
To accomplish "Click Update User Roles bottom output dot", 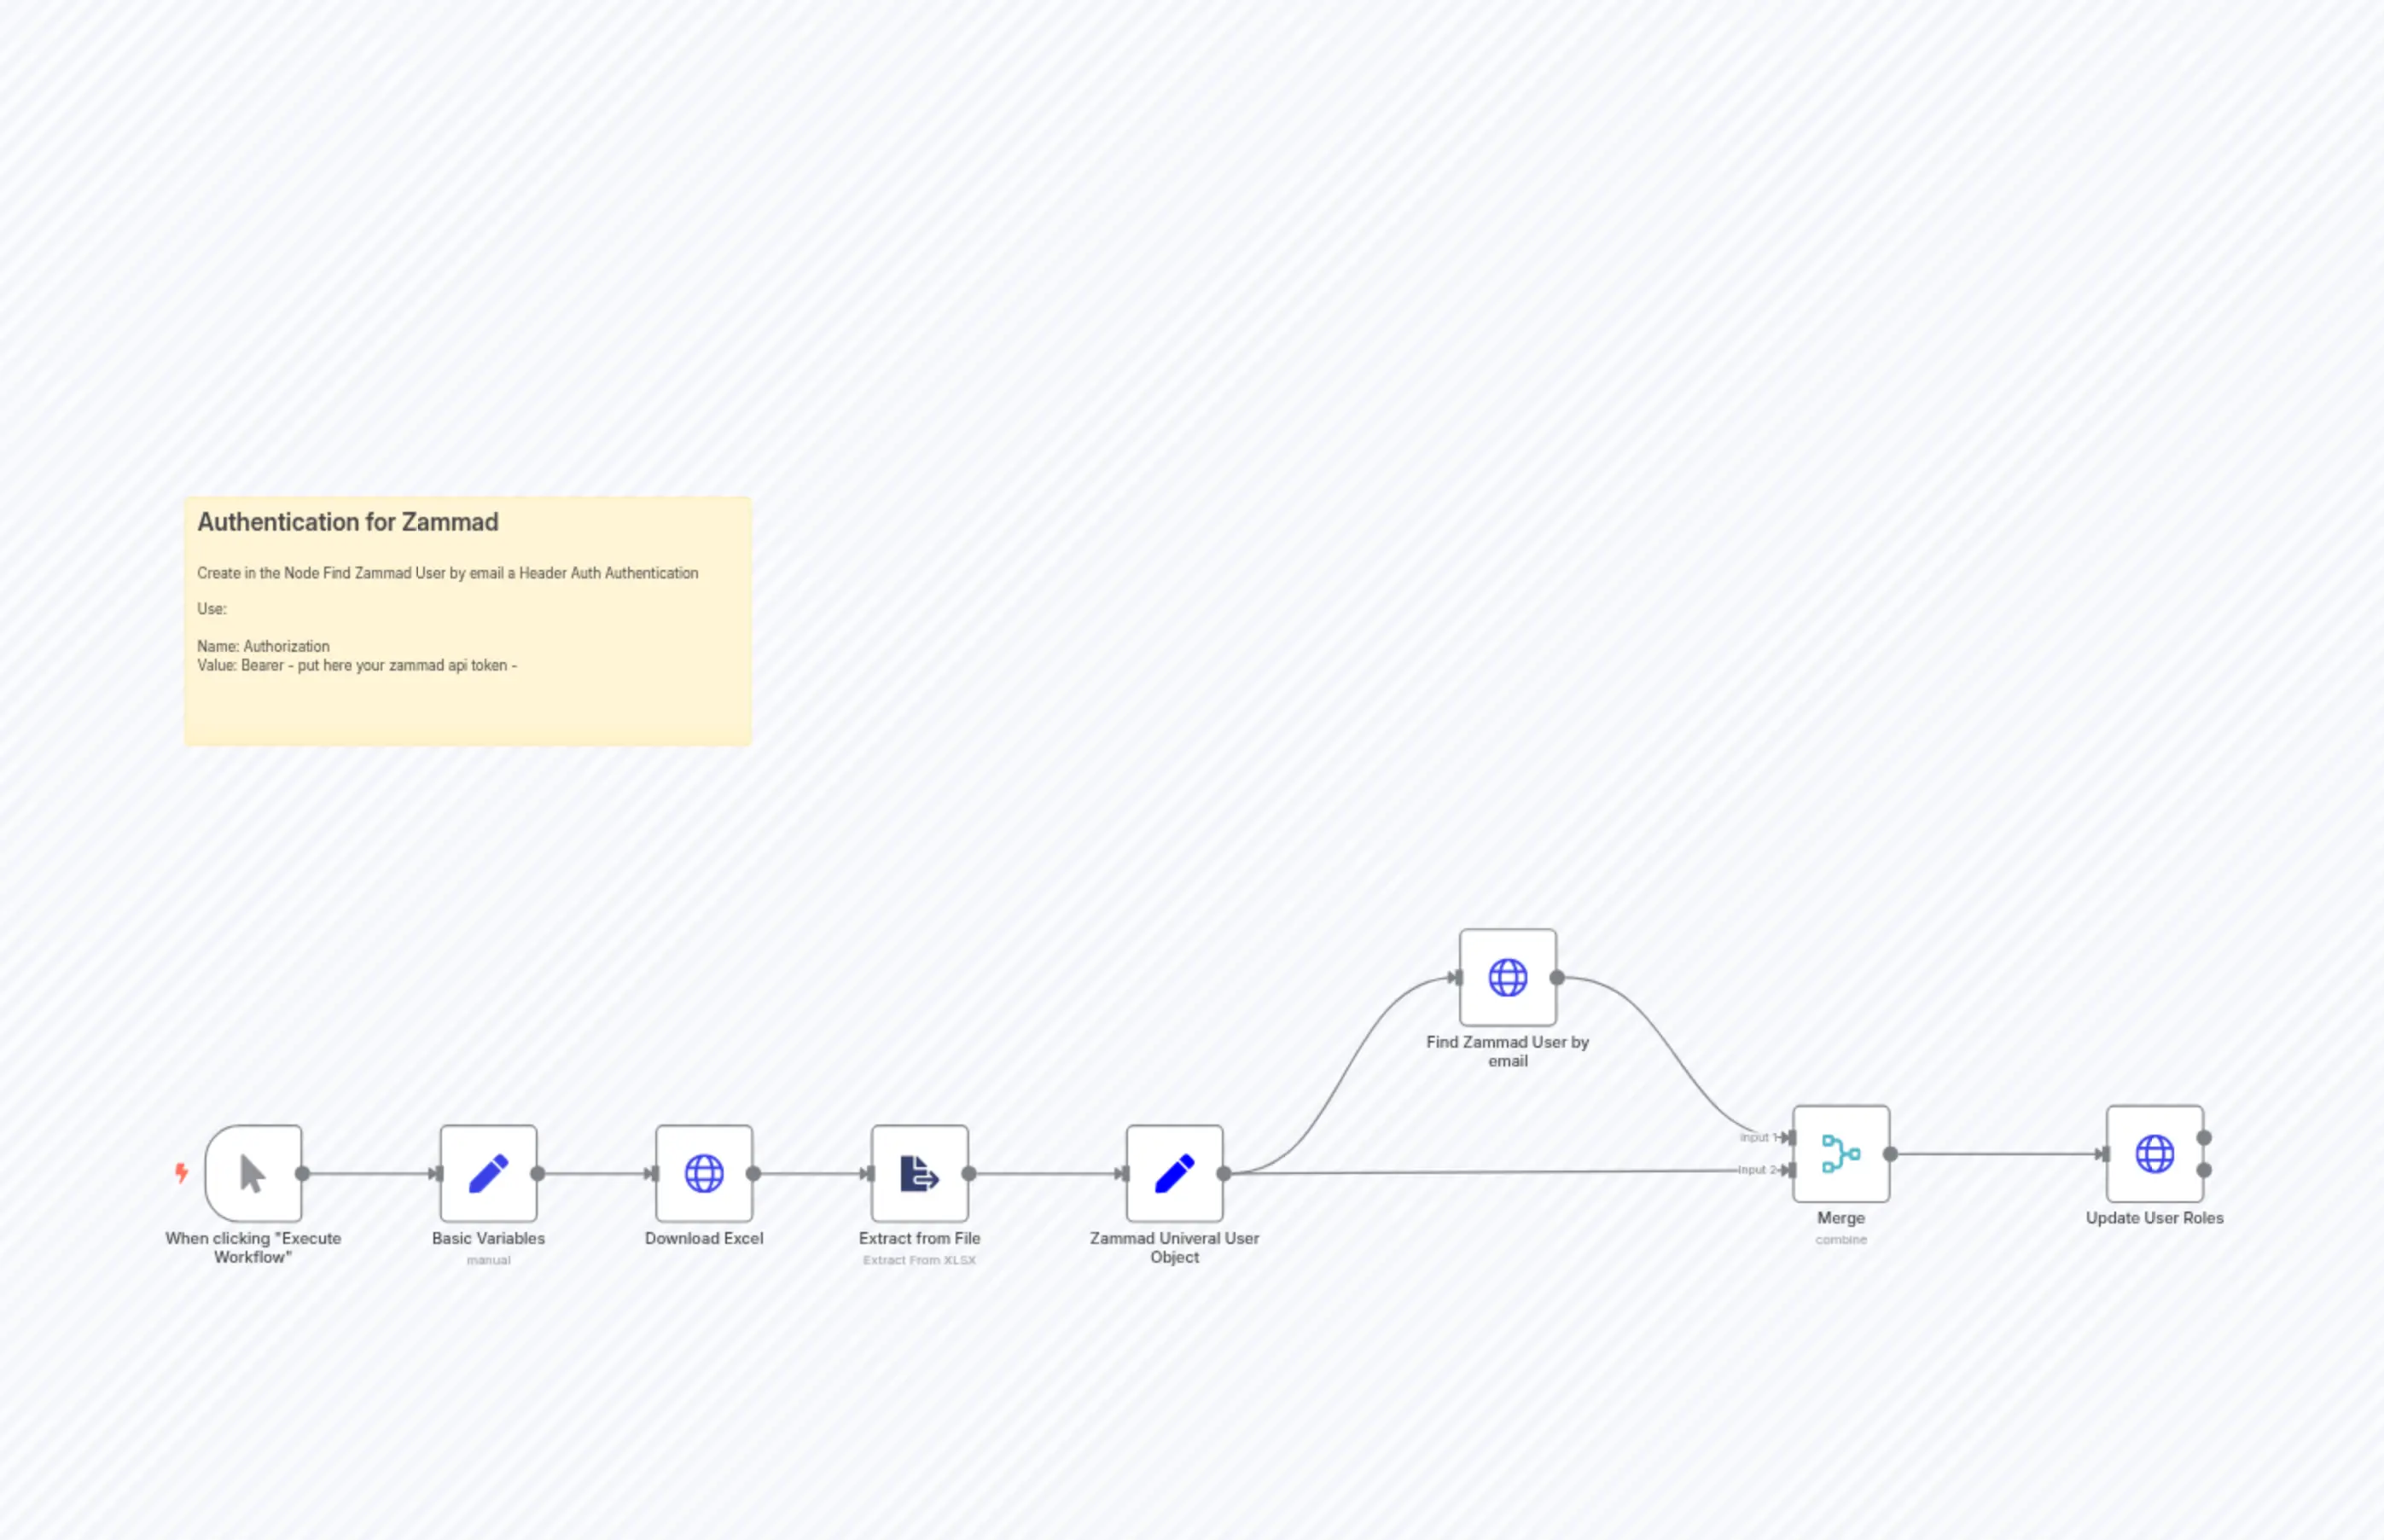I will point(2204,1170).
